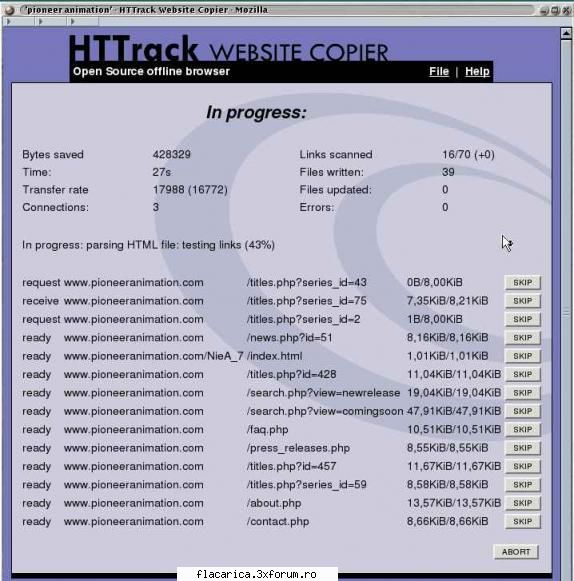Skip the contact.php download

pyautogui.click(x=522, y=521)
